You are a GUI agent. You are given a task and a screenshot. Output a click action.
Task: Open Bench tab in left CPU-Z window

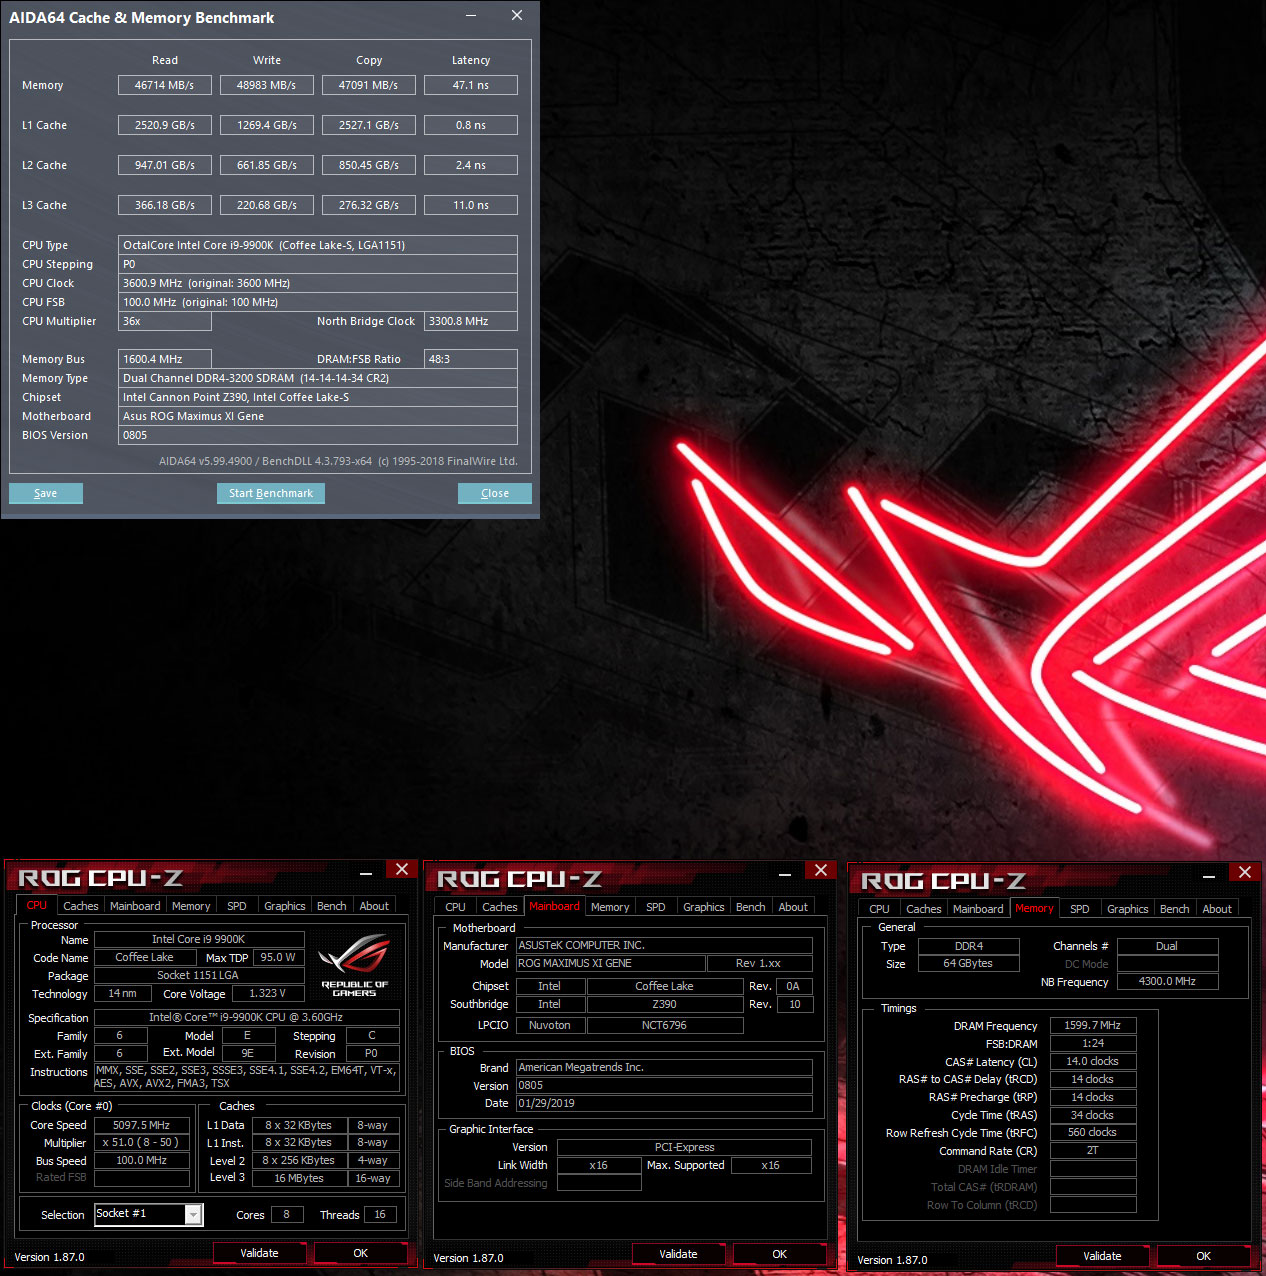[x=332, y=906]
